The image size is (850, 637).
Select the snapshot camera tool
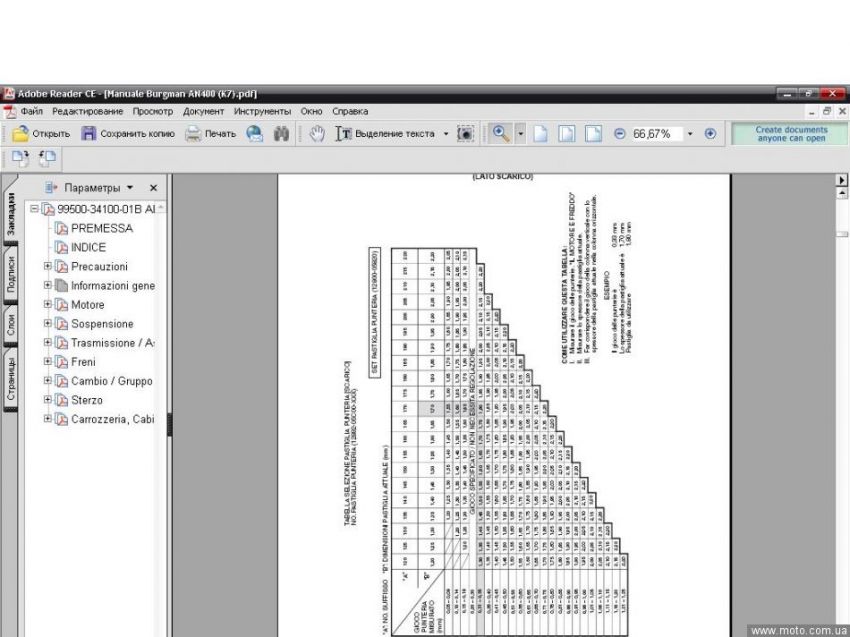coord(464,134)
